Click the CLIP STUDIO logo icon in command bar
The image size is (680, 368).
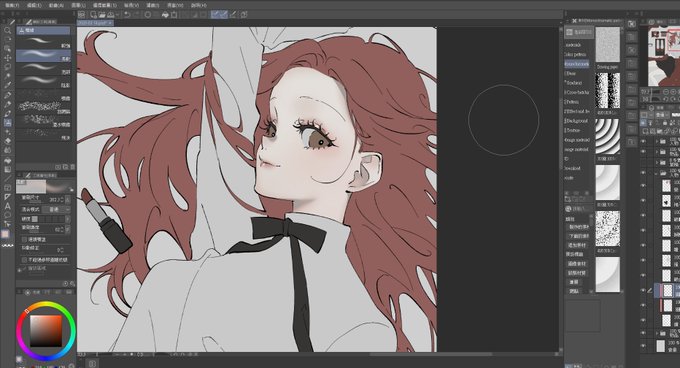[82, 15]
